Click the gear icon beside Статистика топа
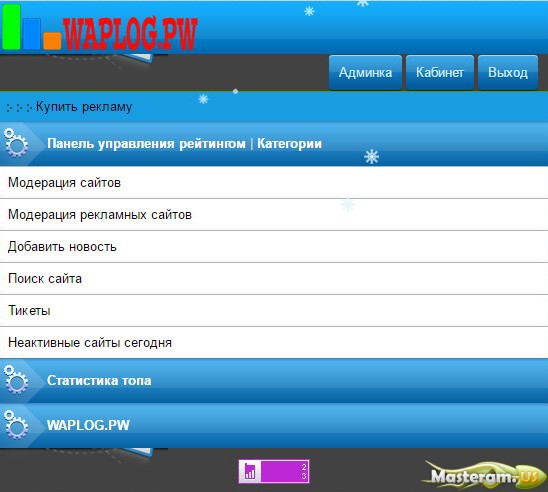The image size is (548, 492). point(16,380)
